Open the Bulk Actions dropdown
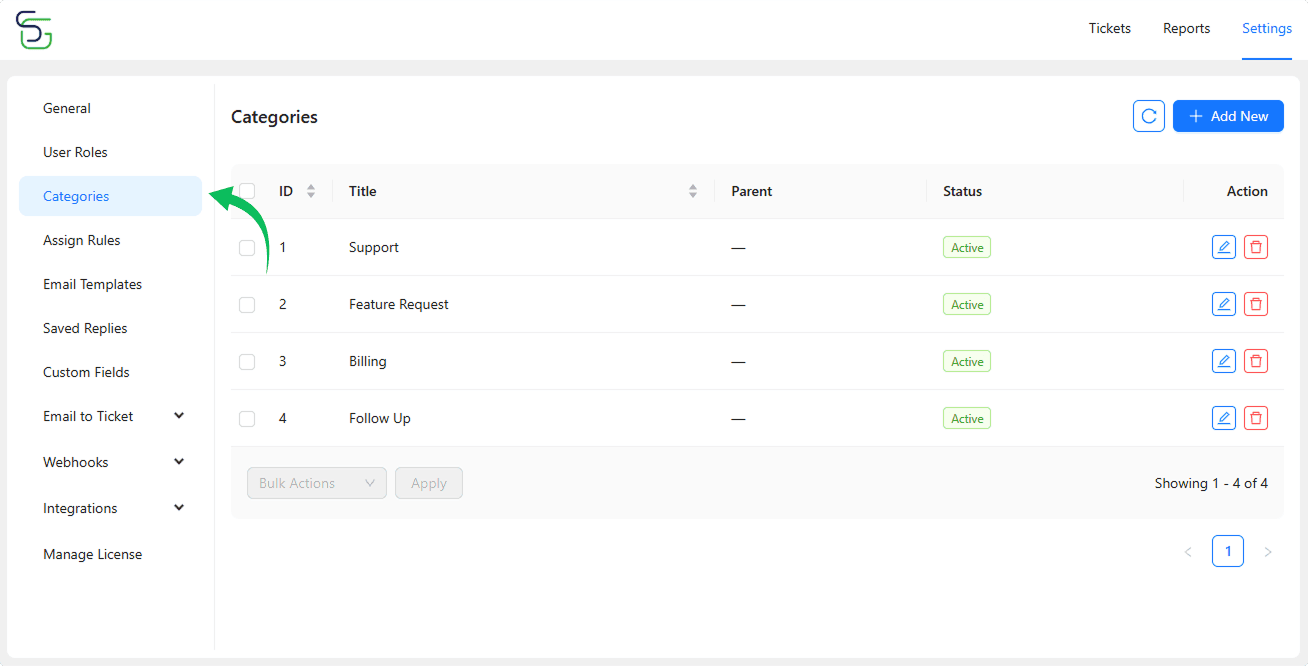The width and height of the screenshot is (1308, 666). [317, 483]
